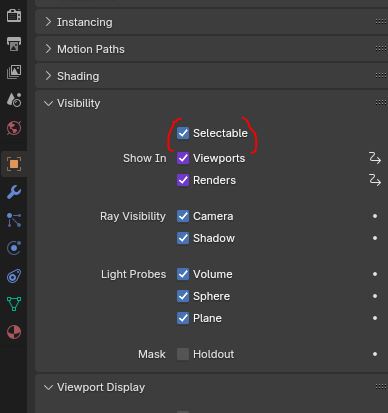Click animate dot beside Volume
Screen dimensions: 388x413
pyautogui.click(x=375, y=274)
